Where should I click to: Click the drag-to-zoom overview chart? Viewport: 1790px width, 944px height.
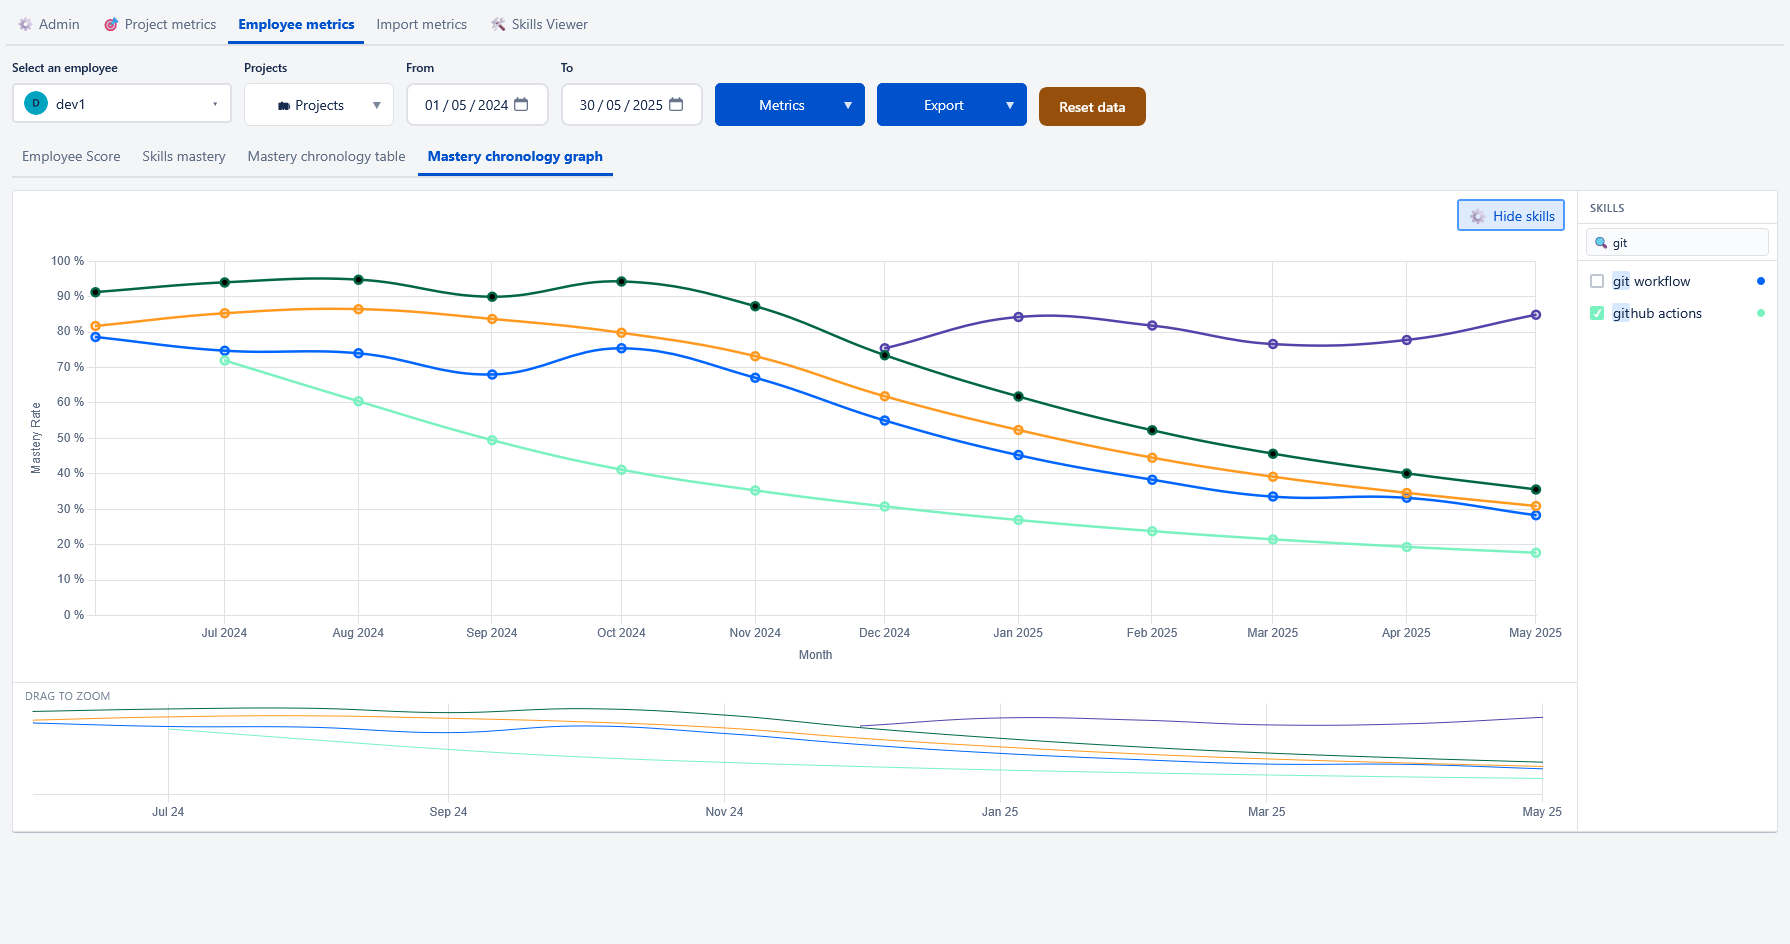pyautogui.click(x=788, y=750)
